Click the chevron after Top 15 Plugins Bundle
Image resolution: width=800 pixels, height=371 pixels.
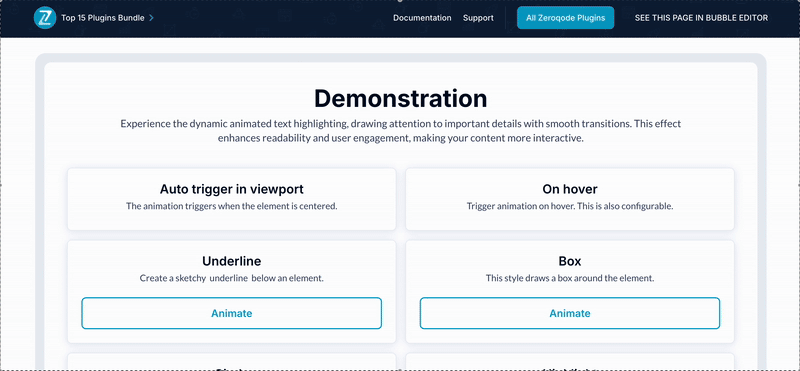[x=151, y=18]
